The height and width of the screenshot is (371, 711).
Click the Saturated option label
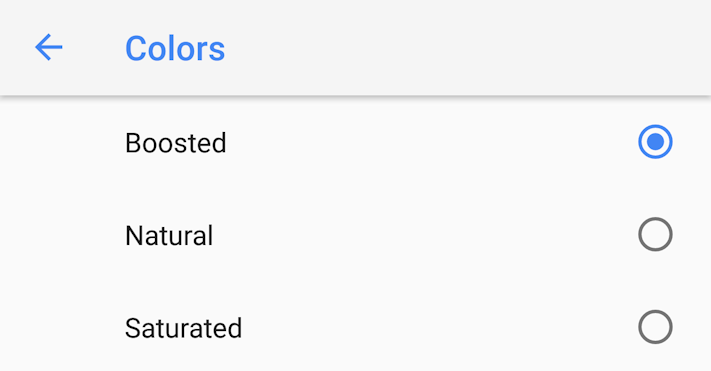coord(183,328)
